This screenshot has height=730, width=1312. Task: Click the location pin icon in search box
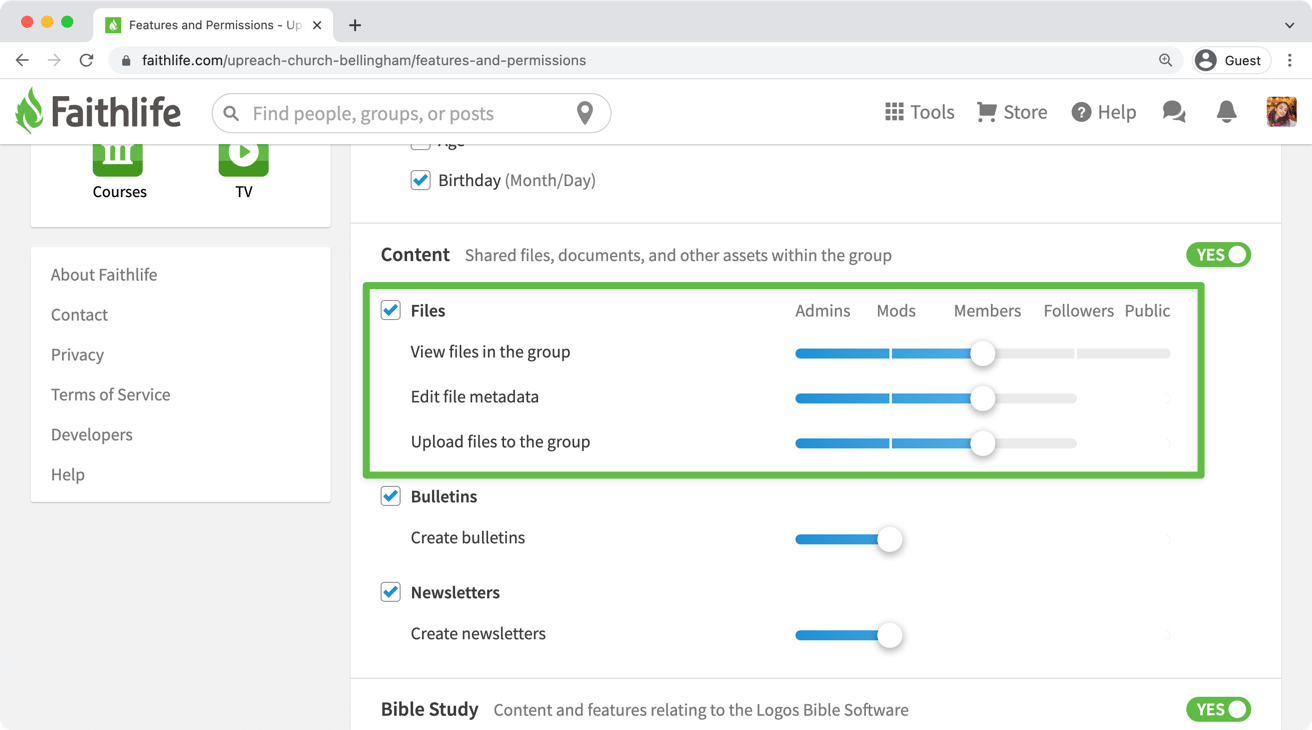pyautogui.click(x=585, y=113)
